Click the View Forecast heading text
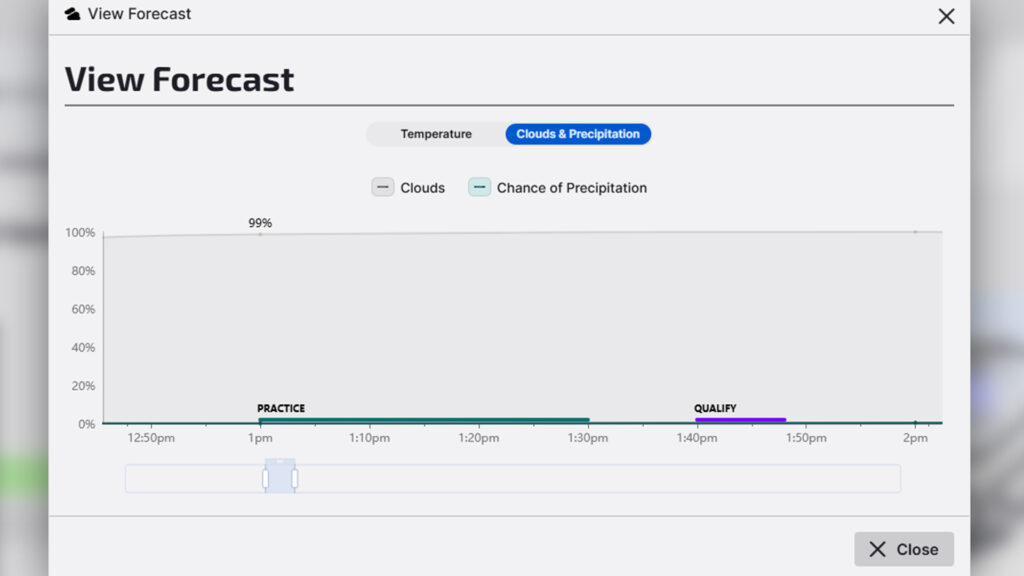This screenshot has height=576, width=1024. click(x=180, y=79)
